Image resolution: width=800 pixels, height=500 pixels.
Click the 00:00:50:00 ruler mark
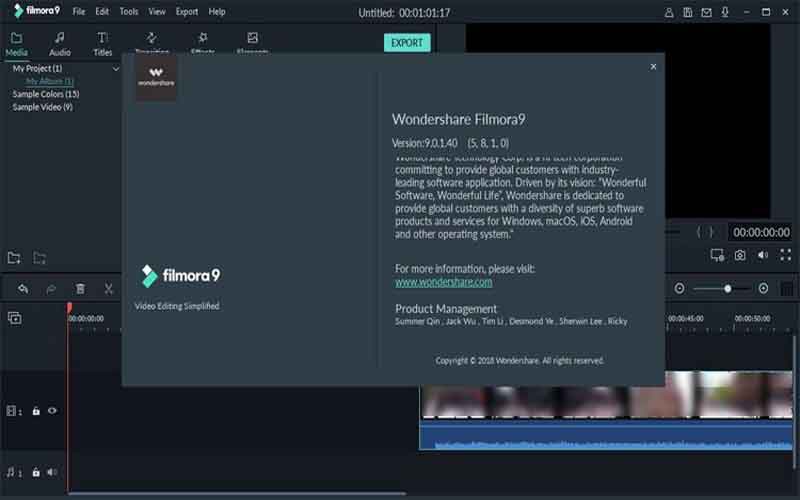[x=752, y=318]
